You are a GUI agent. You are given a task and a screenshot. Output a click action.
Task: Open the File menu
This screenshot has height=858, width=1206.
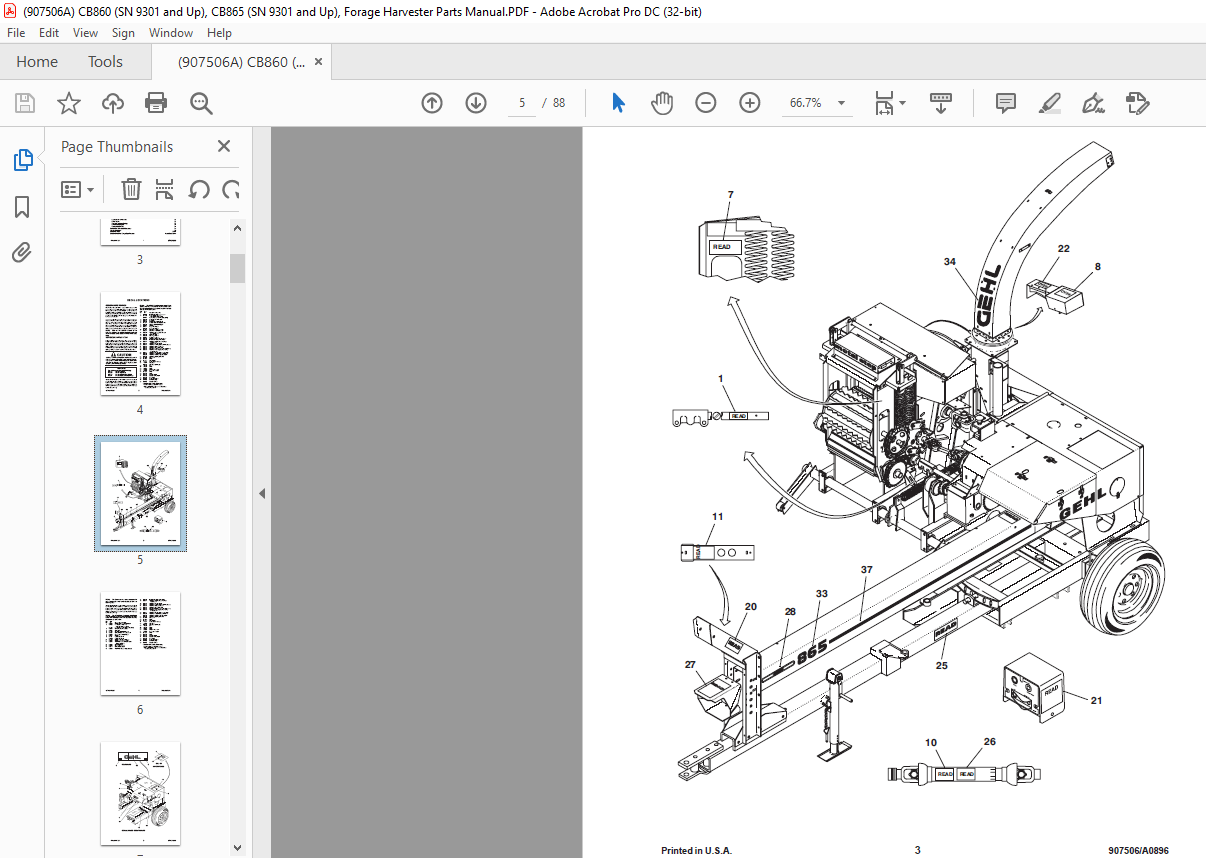(16, 33)
